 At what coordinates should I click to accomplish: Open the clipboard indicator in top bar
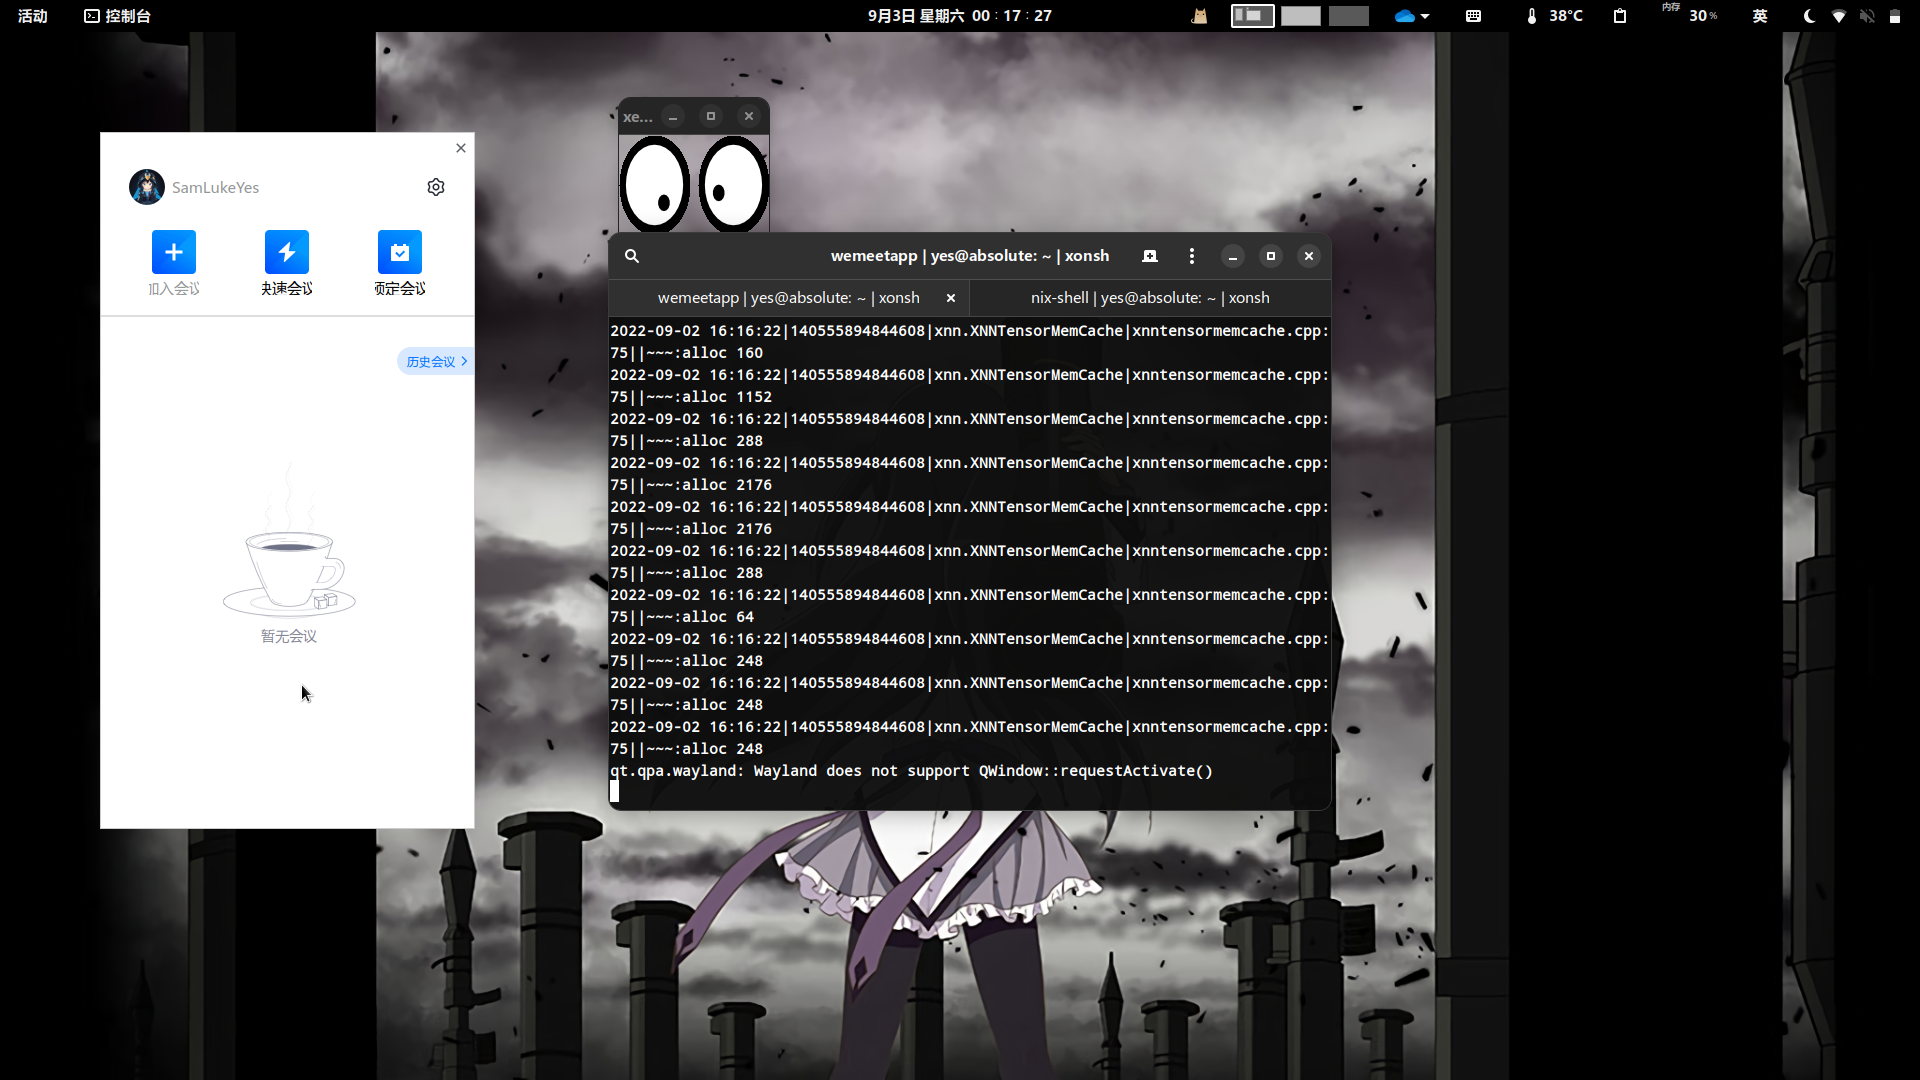click(1620, 16)
